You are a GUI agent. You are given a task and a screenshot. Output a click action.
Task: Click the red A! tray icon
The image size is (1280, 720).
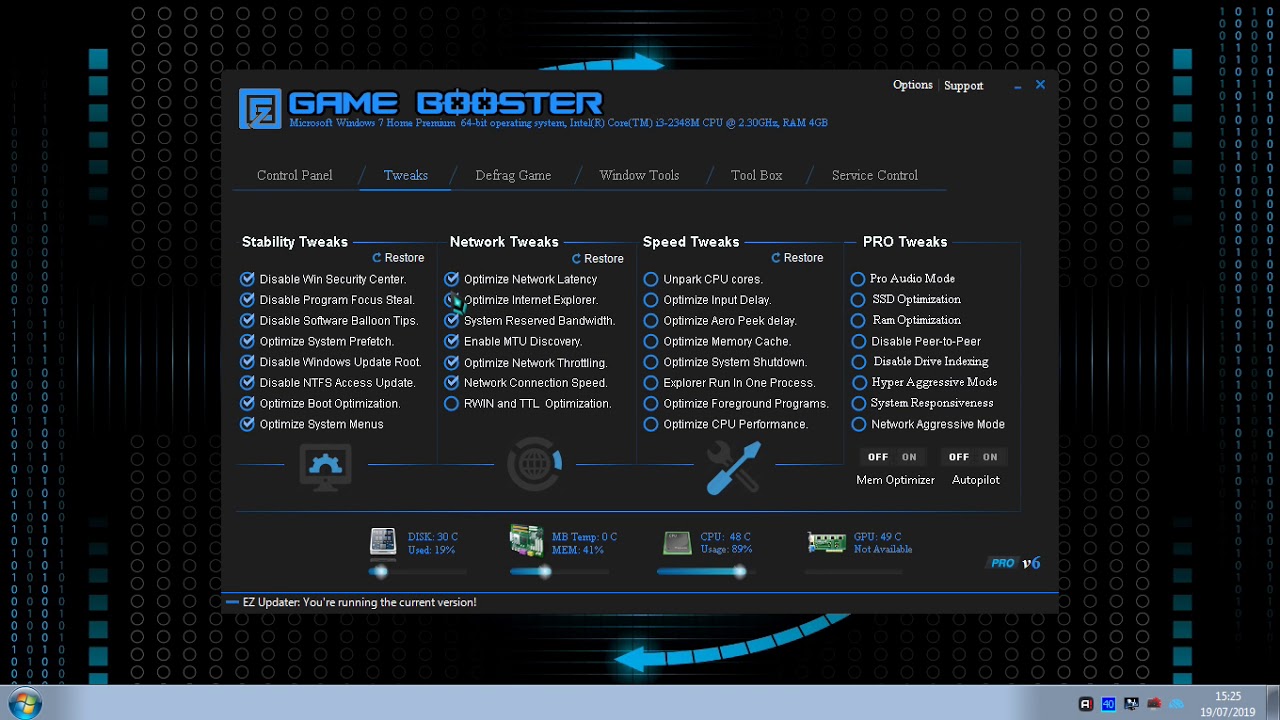pos(1086,704)
